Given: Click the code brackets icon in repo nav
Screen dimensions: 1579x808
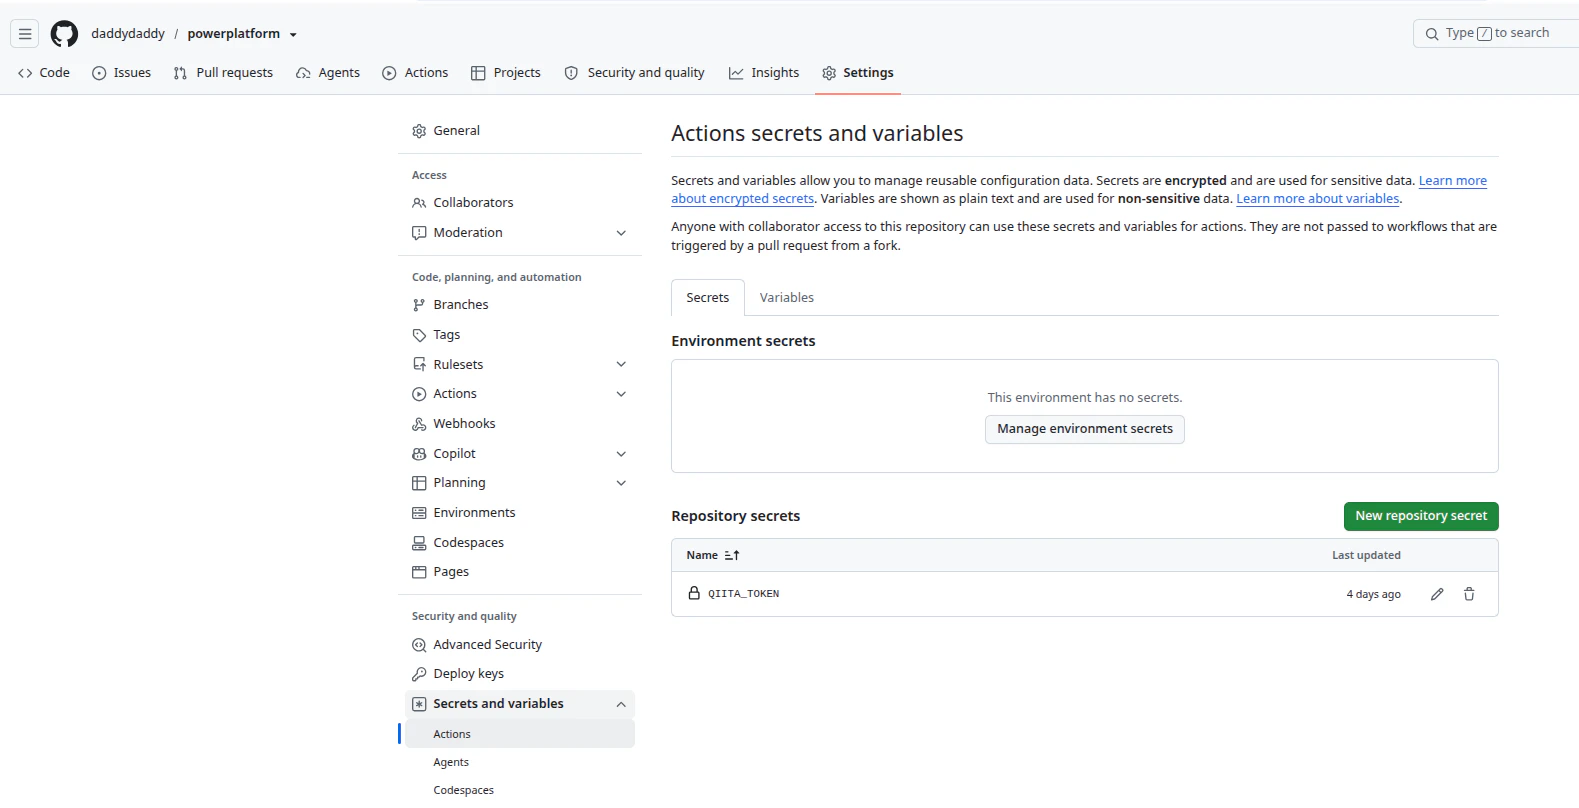Looking at the screenshot, I should (25, 73).
